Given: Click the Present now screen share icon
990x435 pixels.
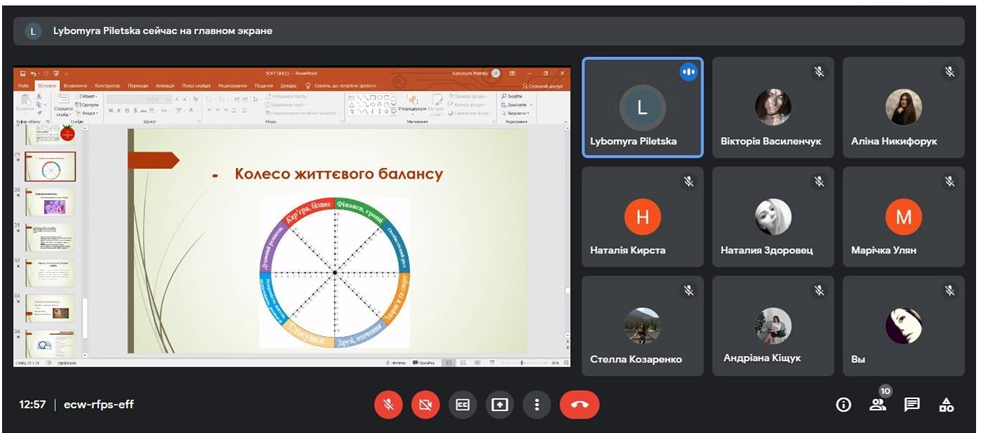Looking at the screenshot, I should point(499,405).
